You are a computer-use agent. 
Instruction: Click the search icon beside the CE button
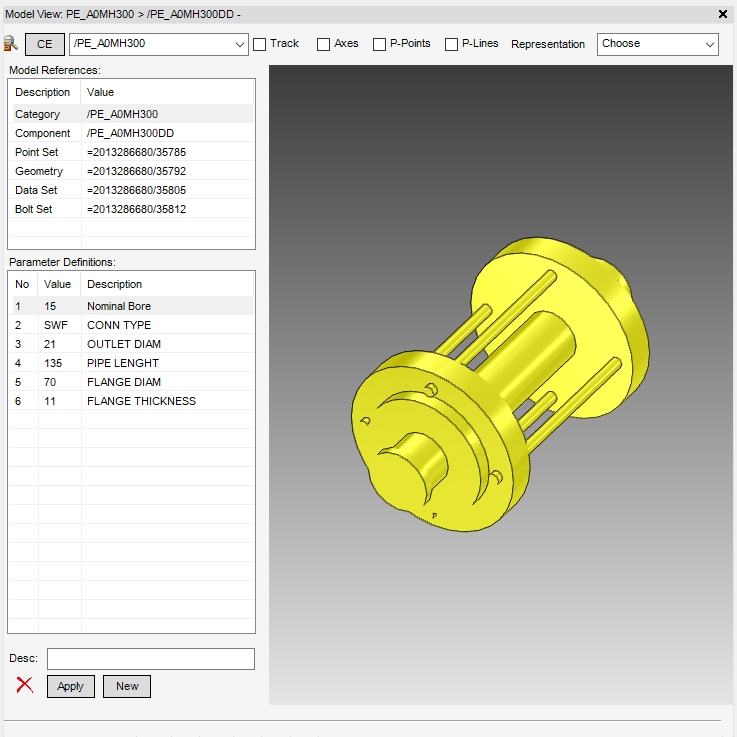11,44
